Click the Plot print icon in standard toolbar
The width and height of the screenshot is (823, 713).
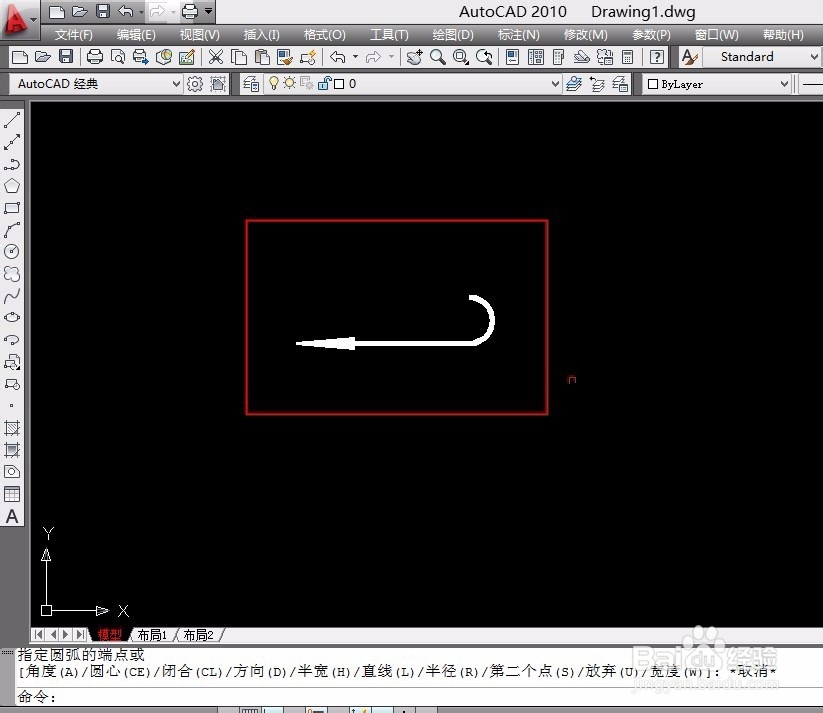point(94,57)
